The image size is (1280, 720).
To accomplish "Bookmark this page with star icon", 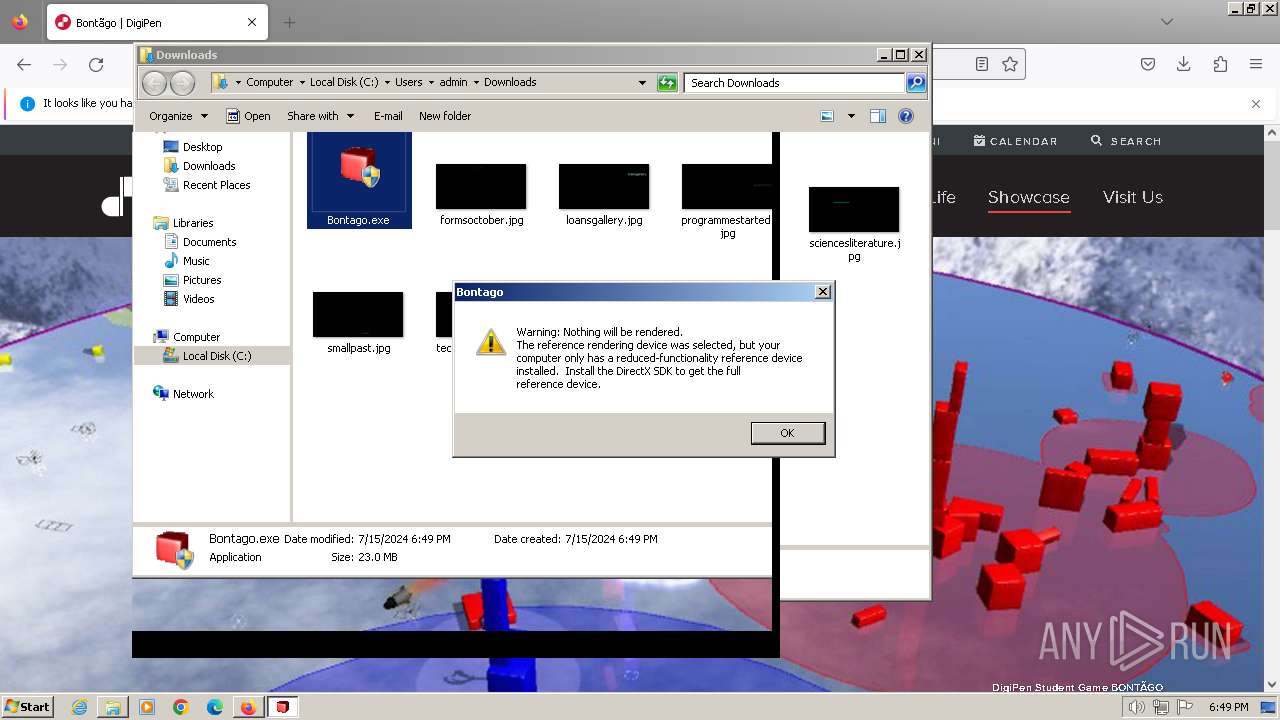I will pos(1010,64).
